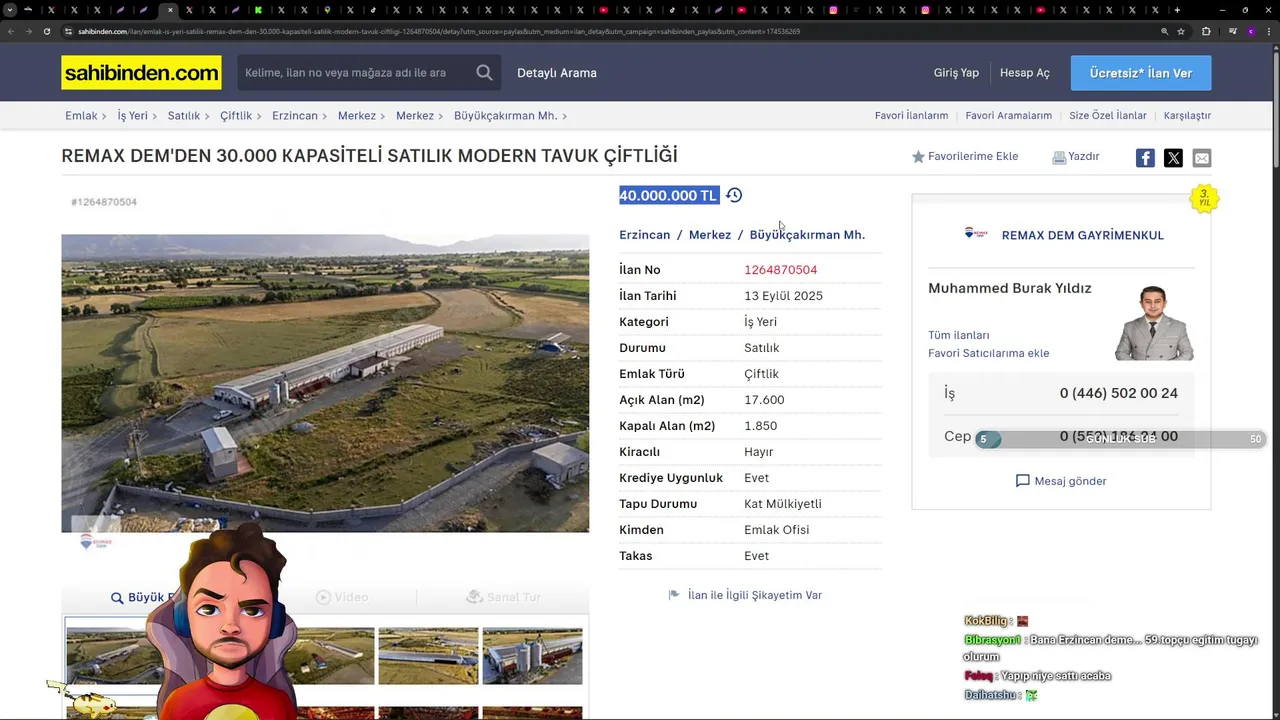This screenshot has height=720, width=1280.
Task: Open Favori İlanlarım
Action: click(x=911, y=116)
